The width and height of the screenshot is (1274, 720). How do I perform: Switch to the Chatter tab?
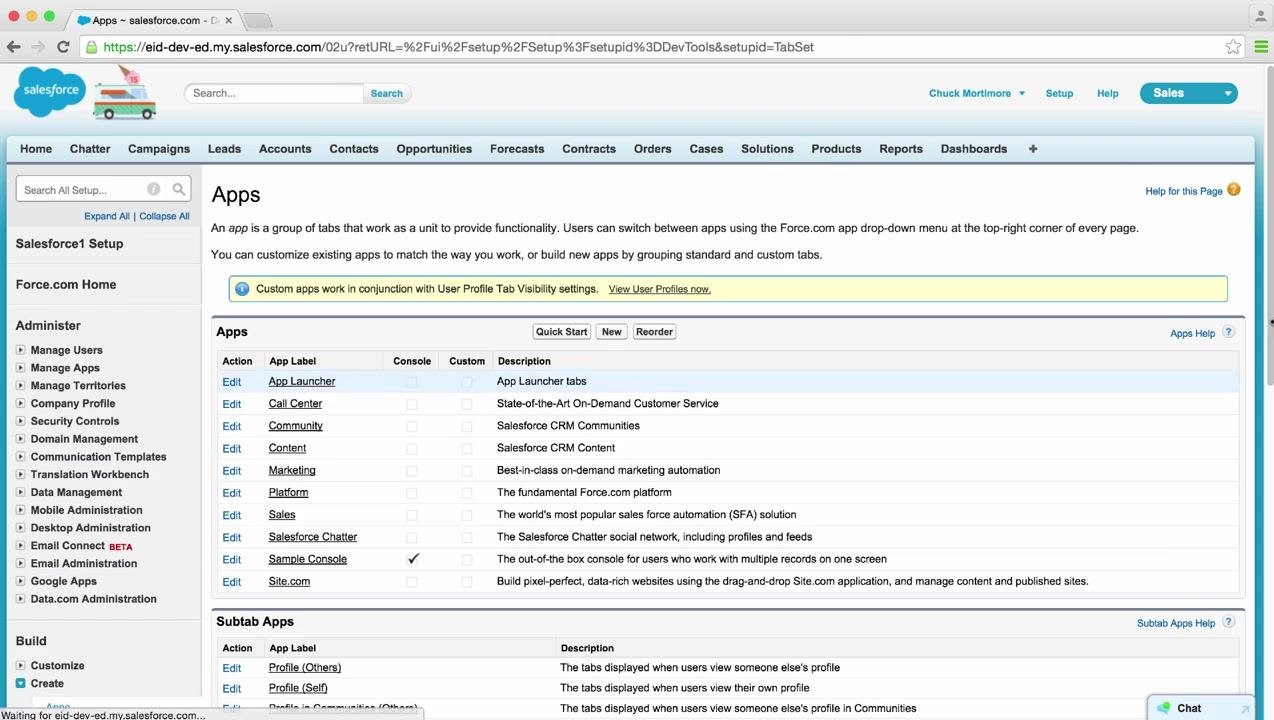(x=90, y=149)
